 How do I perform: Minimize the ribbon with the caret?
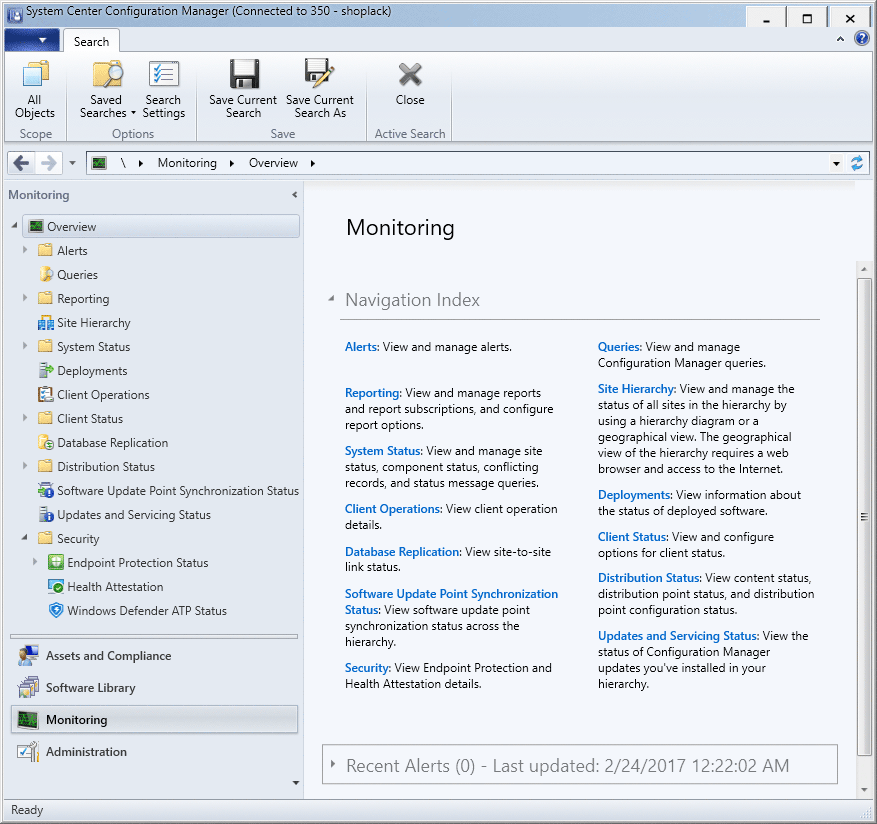(x=840, y=39)
